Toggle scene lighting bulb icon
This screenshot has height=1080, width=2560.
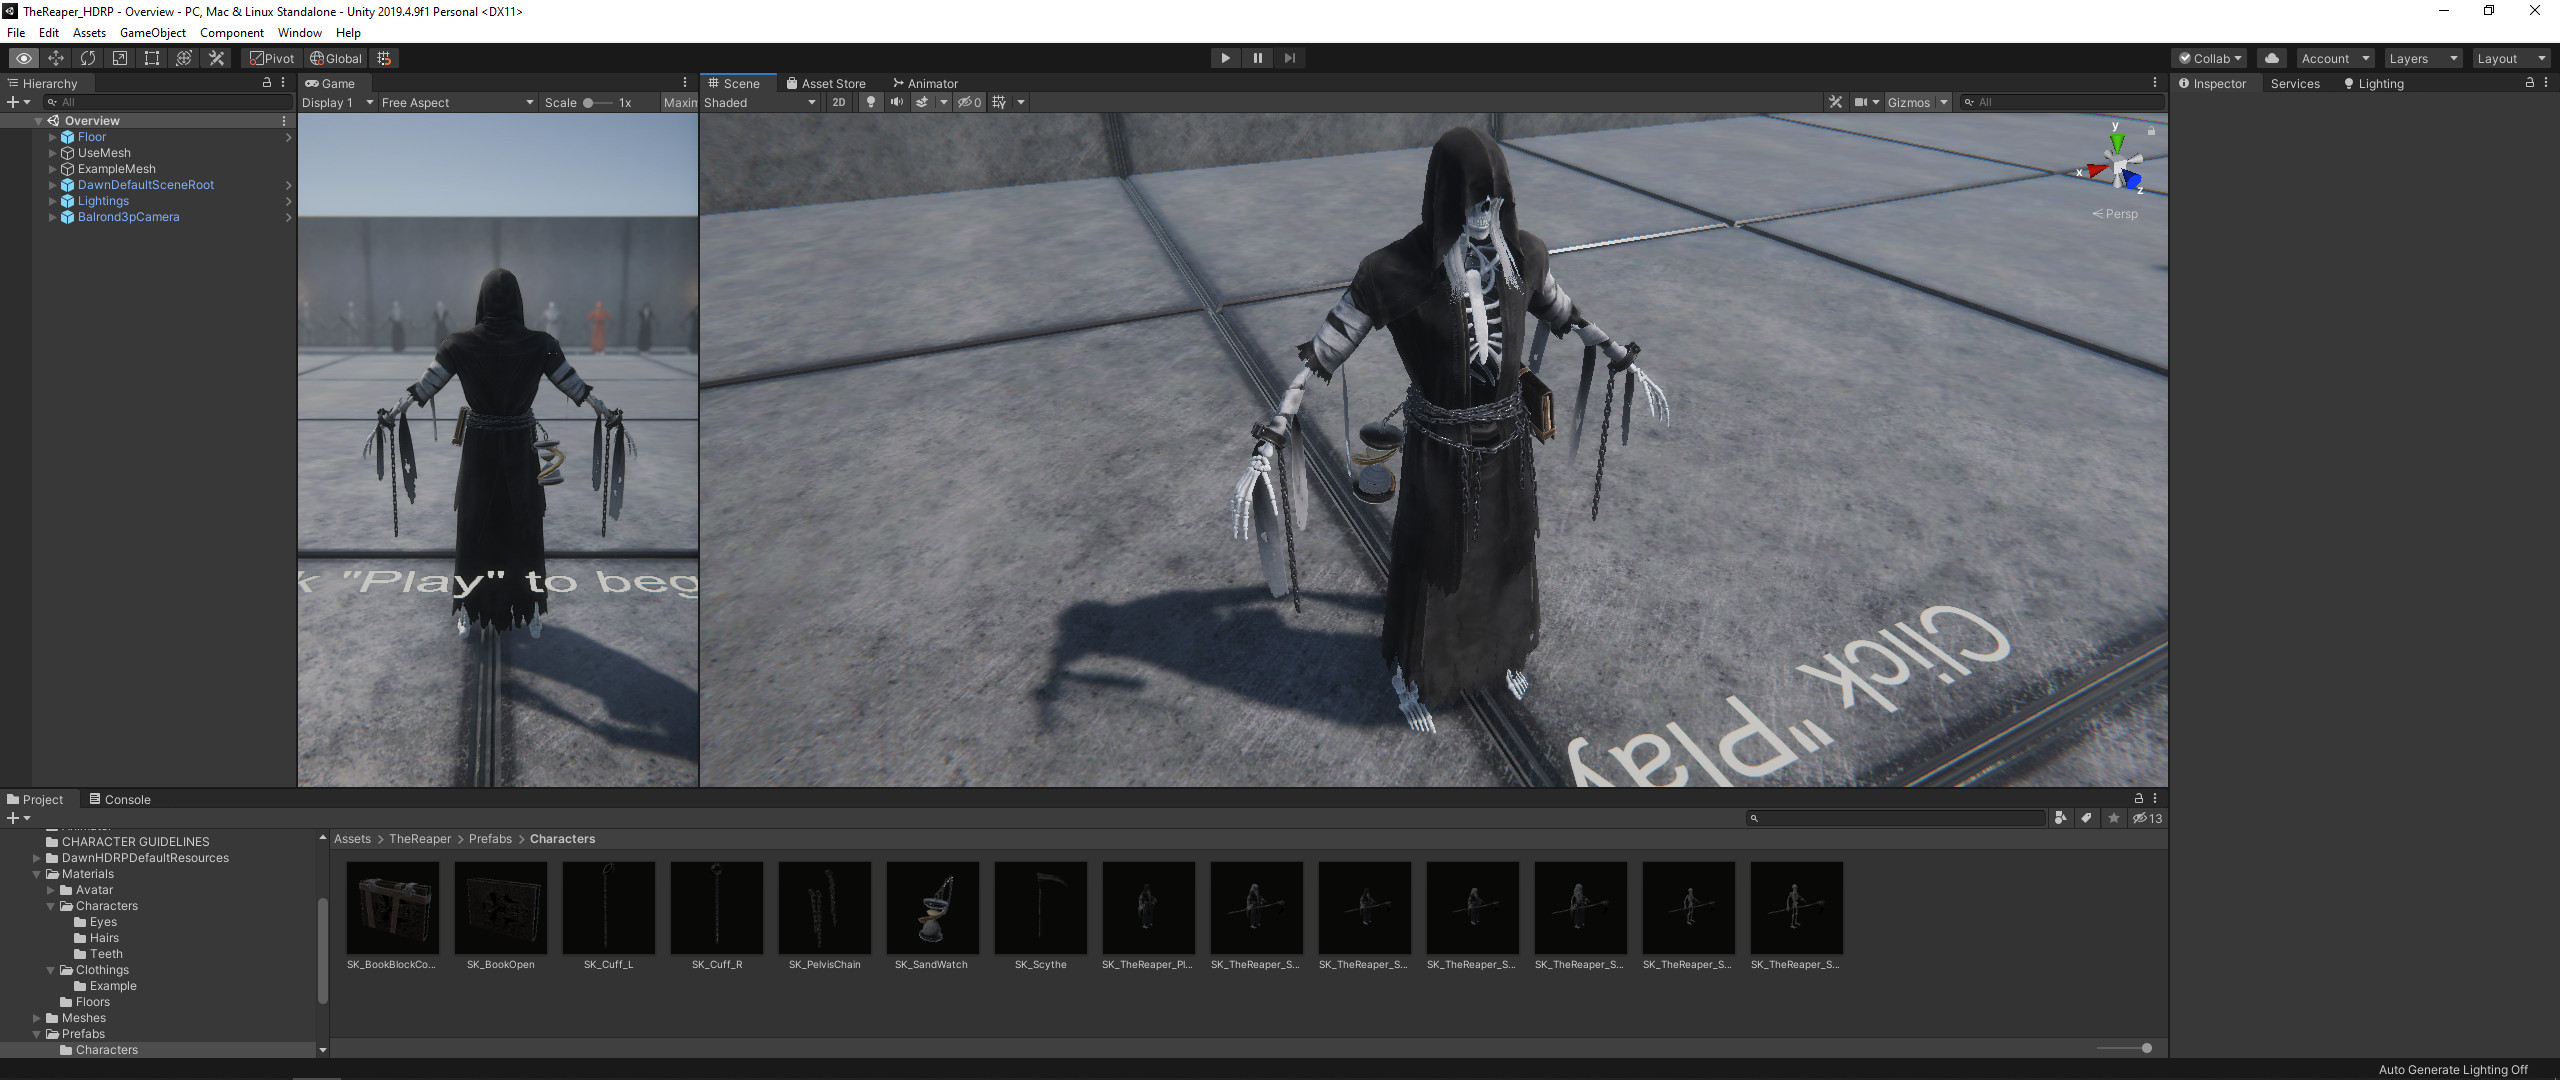coord(871,102)
